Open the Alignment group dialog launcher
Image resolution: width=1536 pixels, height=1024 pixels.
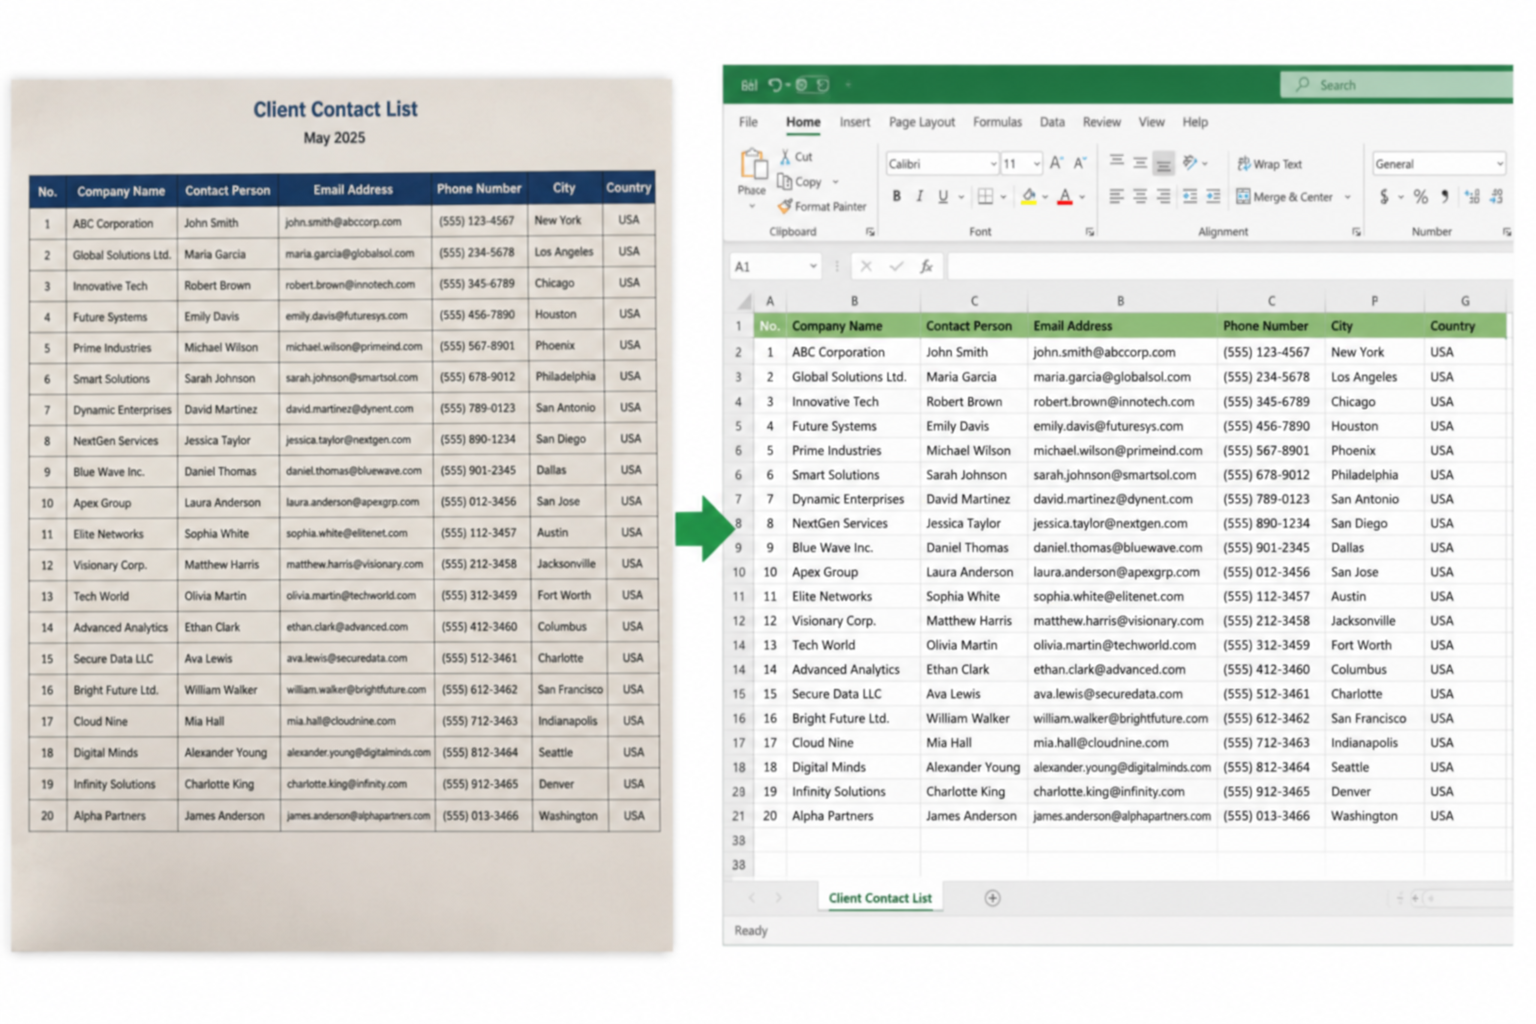(1356, 232)
